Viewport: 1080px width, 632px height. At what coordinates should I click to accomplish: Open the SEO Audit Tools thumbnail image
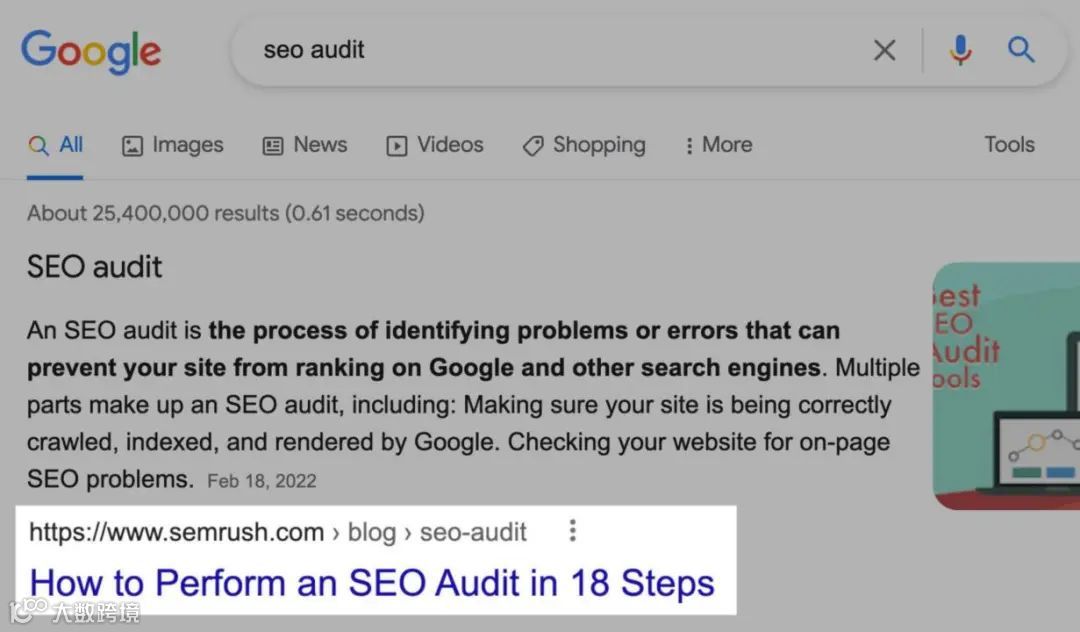1006,386
